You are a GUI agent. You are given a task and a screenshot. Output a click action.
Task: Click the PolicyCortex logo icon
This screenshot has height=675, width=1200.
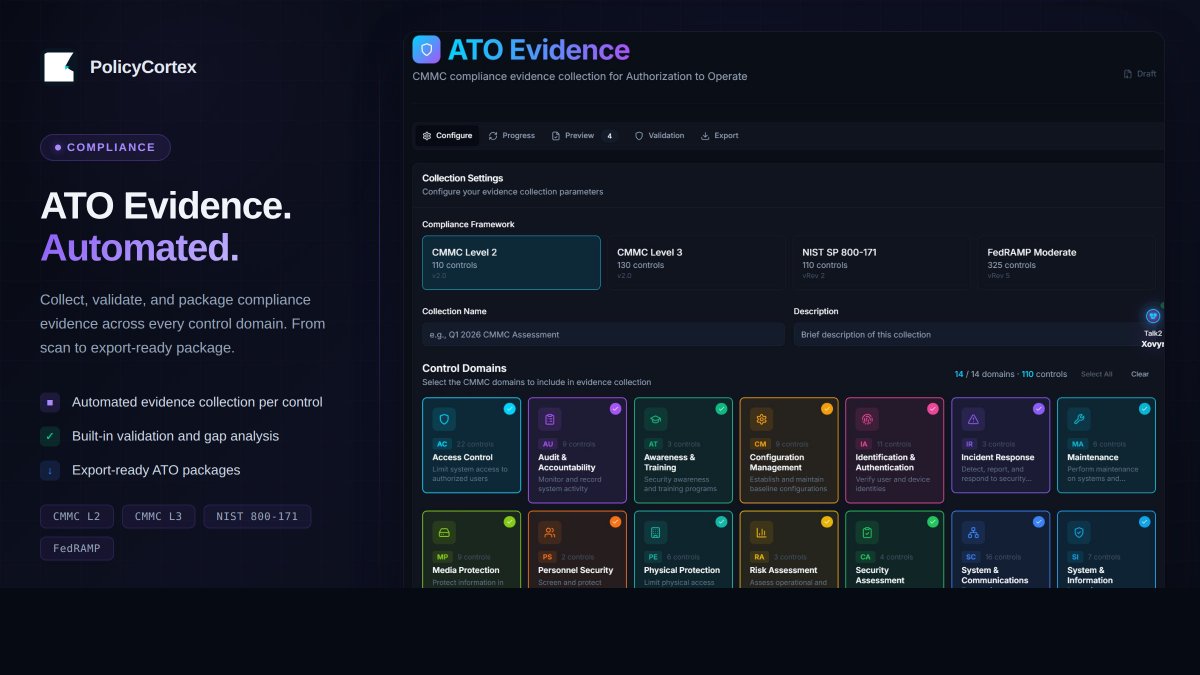click(x=59, y=67)
